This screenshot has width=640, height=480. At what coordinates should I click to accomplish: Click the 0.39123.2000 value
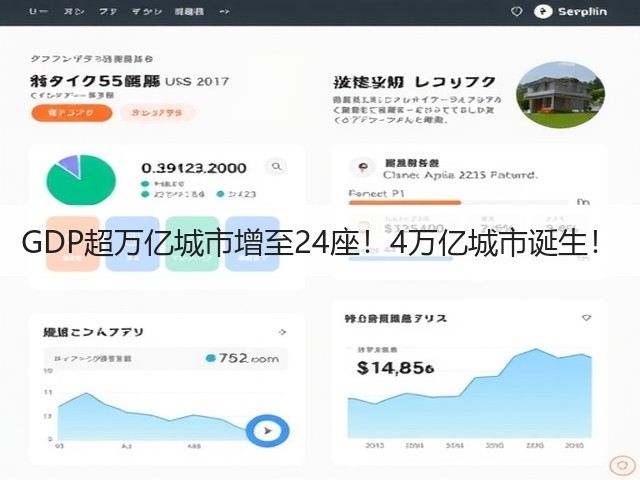194,168
